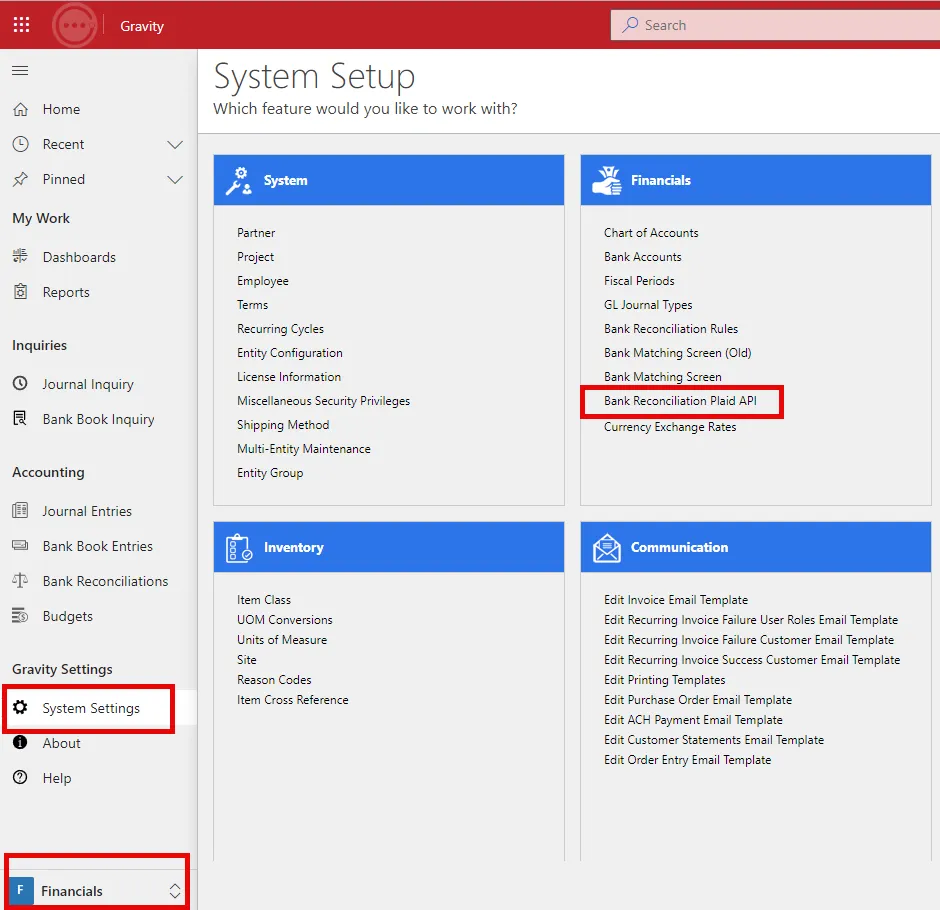Focus the Search input field
Image resolution: width=940 pixels, height=910 pixels.
tap(775, 25)
